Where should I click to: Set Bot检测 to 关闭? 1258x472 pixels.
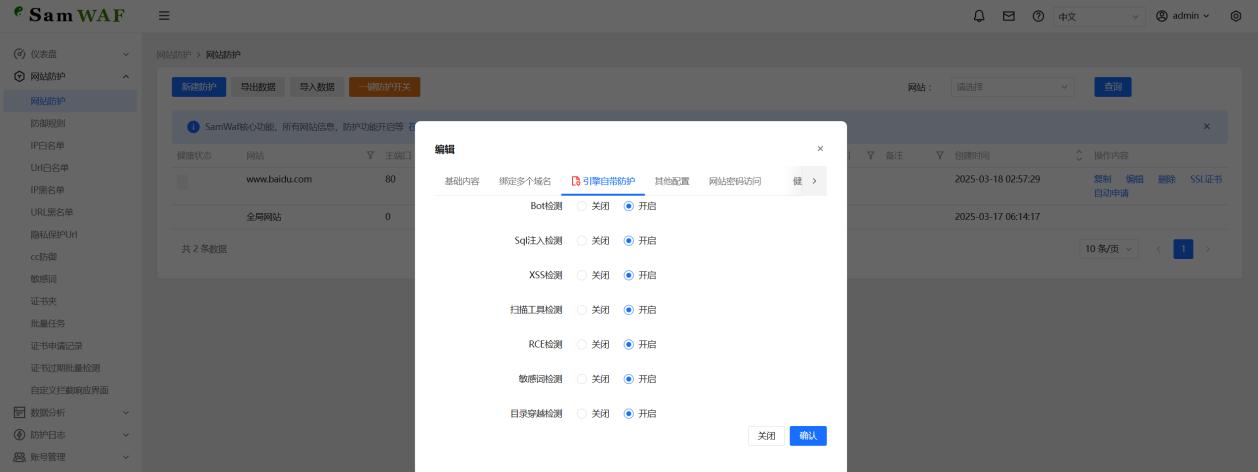click(583, 206)
